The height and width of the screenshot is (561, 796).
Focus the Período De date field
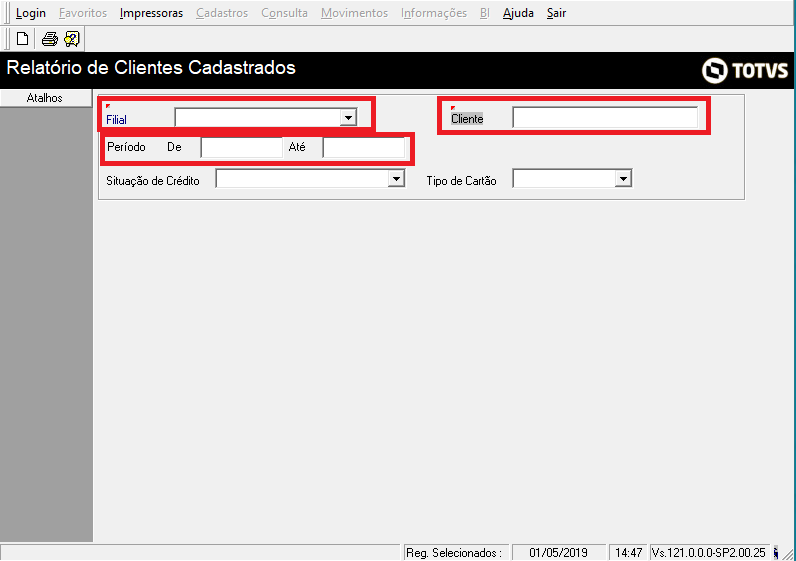pyautogui.click(x=242, y=148)
